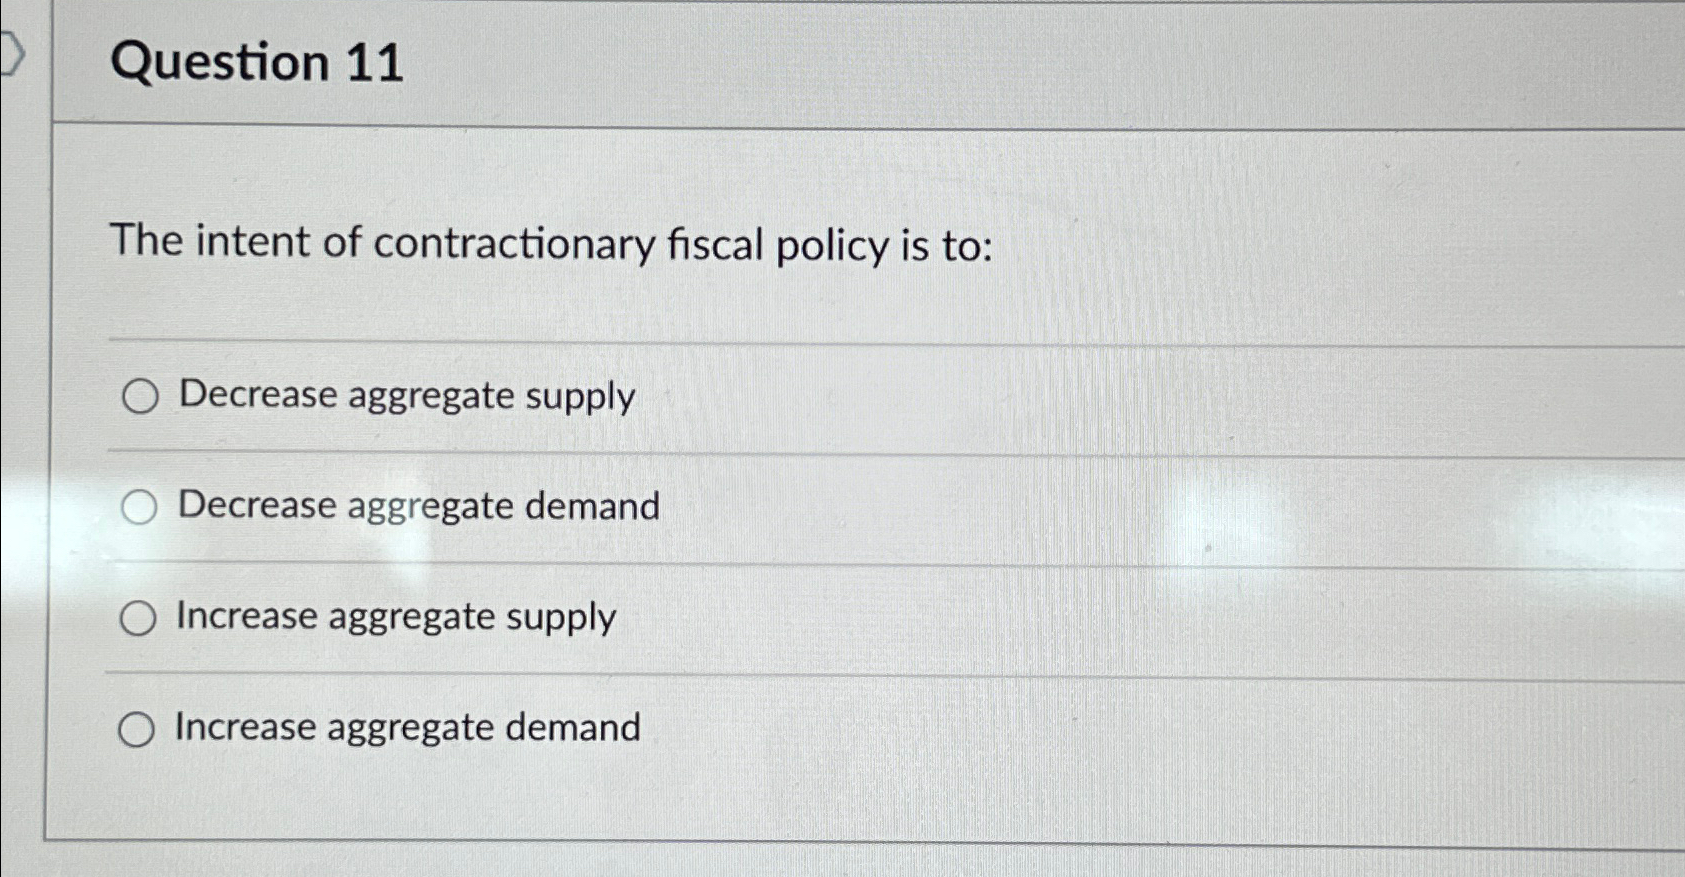
Task: Select the radio button for Decrease aggregate demand
Action: (x=139, y=508)
